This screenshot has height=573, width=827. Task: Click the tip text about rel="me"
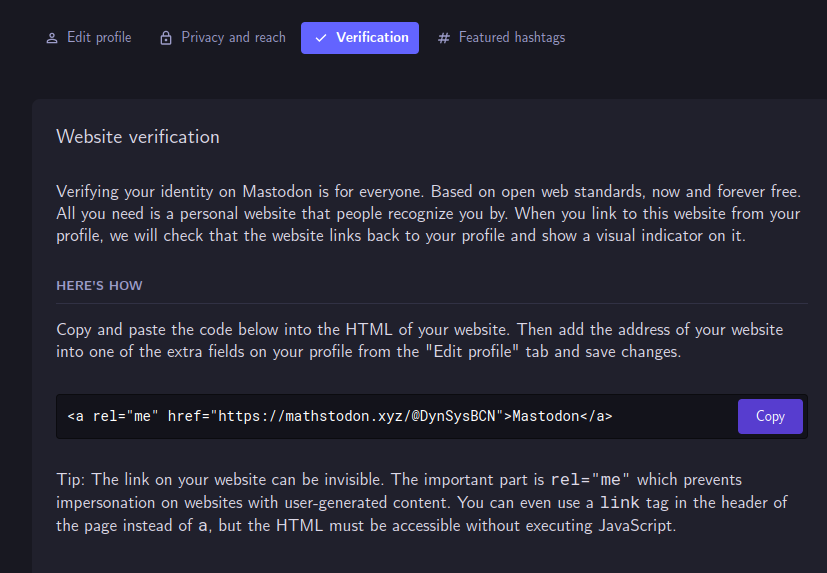[422, 502]
